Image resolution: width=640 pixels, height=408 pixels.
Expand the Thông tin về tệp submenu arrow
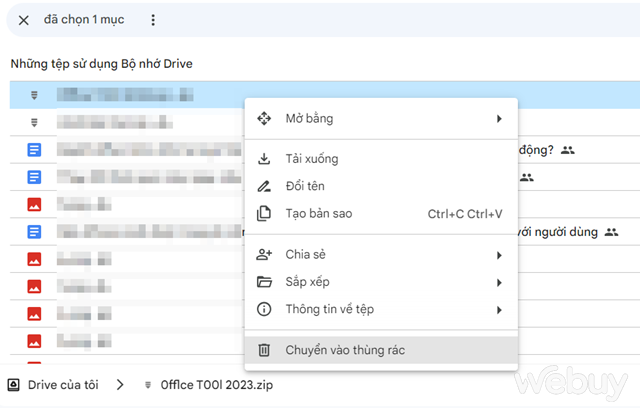499,310
